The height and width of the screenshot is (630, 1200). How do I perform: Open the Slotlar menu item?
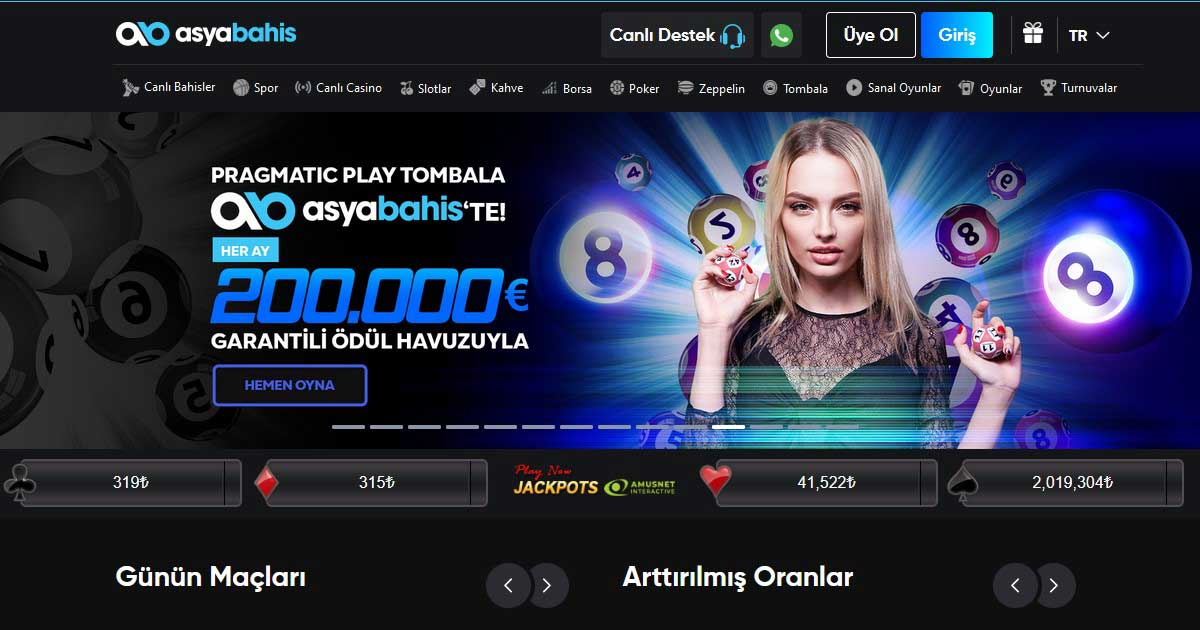pos(425,88)
